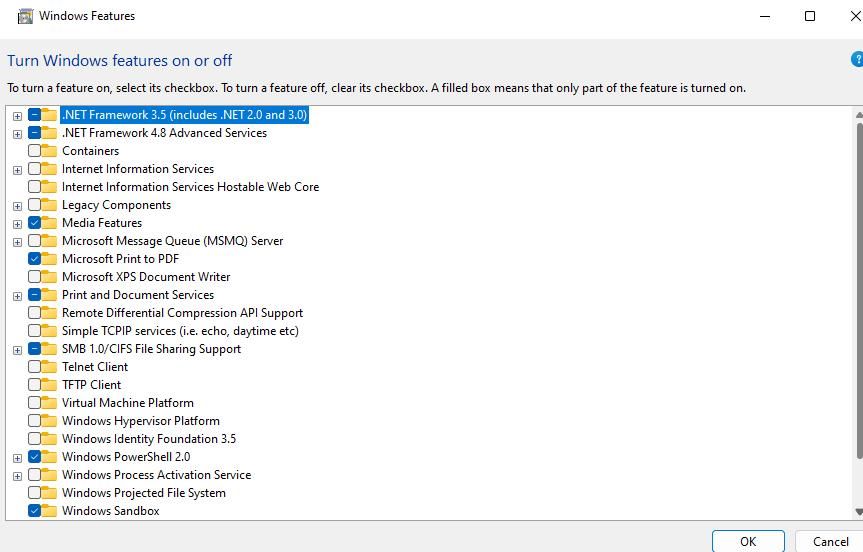Toggle SMB 1.0/CIFS File Sharing Support checkbox
This screenshot has width=863, height=552.
coord(34,349)
